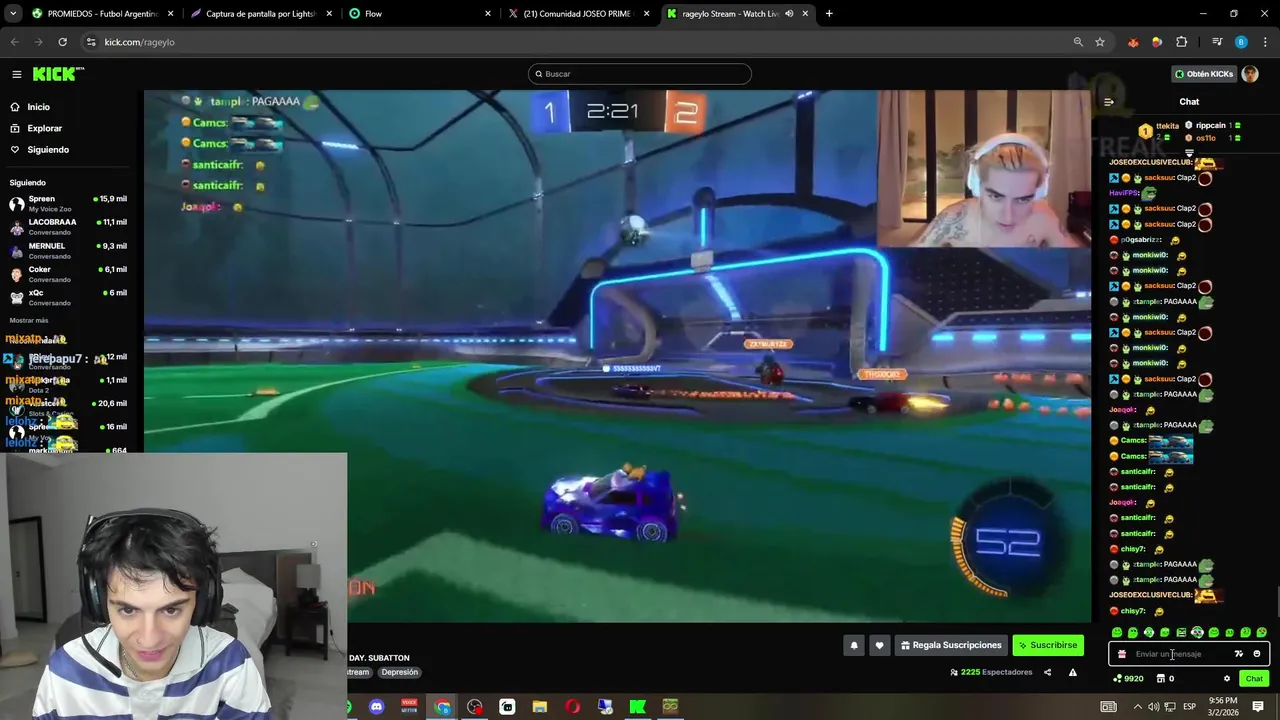Click the browser back arrow
1280x720 pixels.
click(x=14, y=42)
